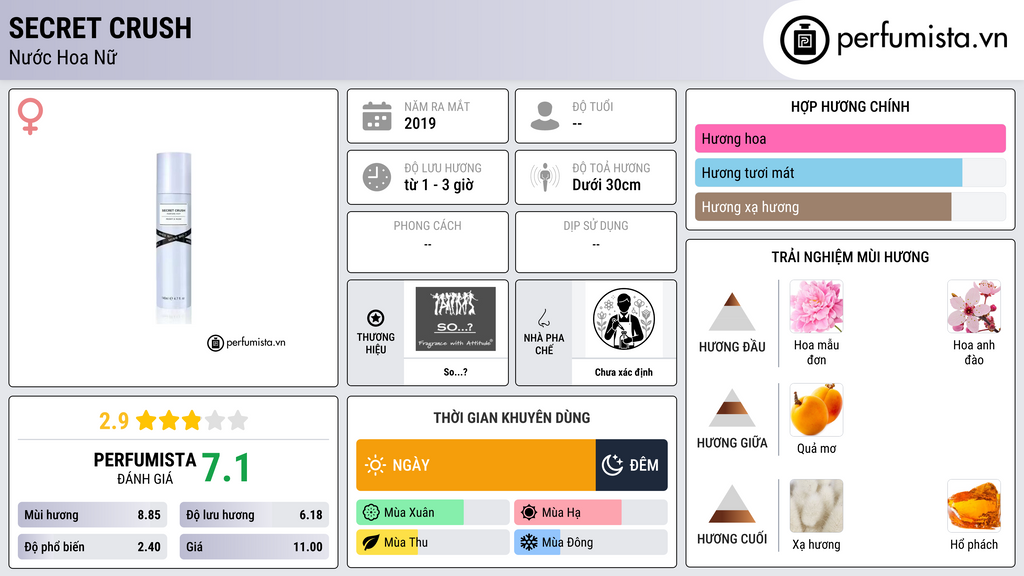Screen dimensions: 1024x576
Task: Click the dark Đêm usage bar
Action: tap(632, 465)
